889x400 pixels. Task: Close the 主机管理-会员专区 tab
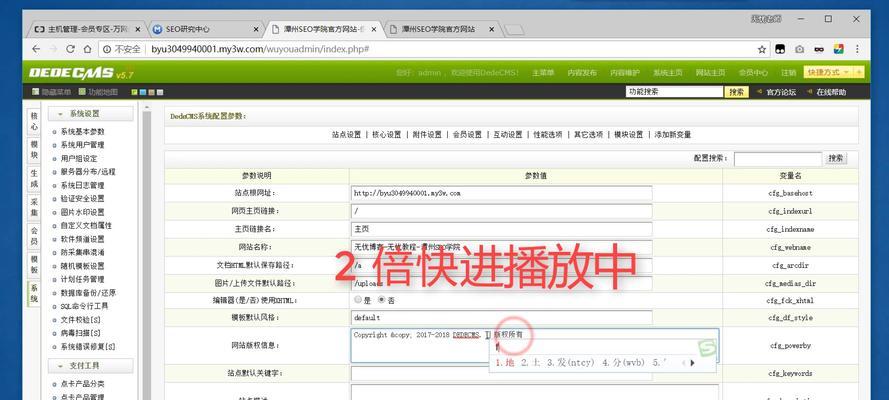137,29
